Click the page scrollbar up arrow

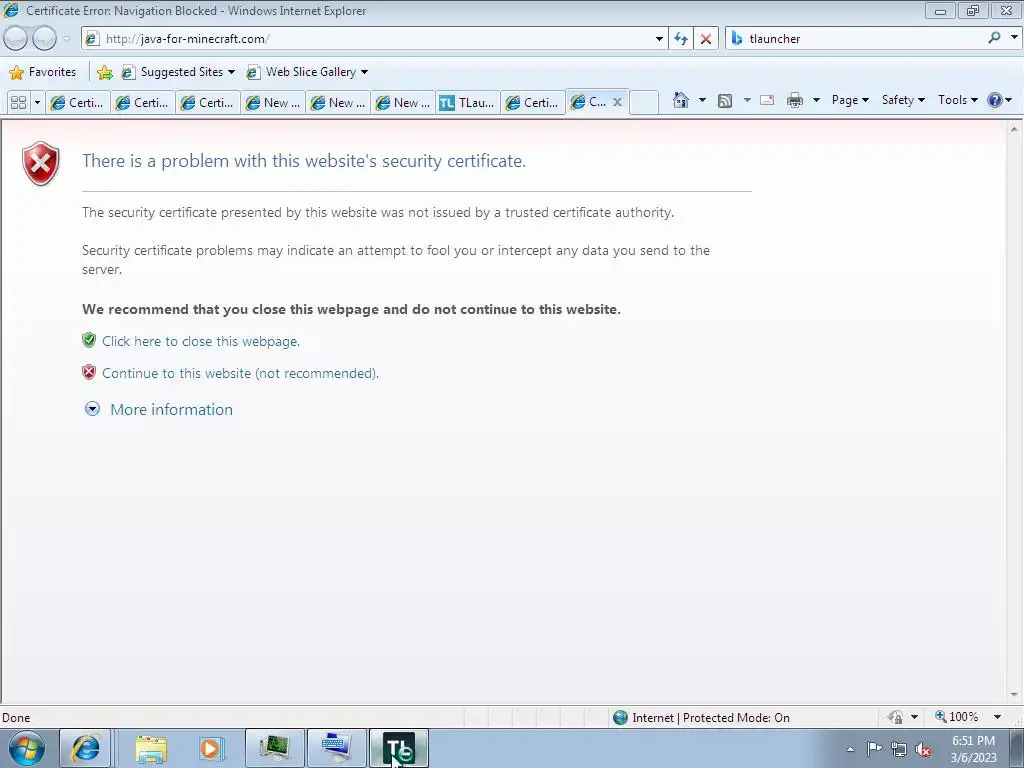pos(1014,129)
